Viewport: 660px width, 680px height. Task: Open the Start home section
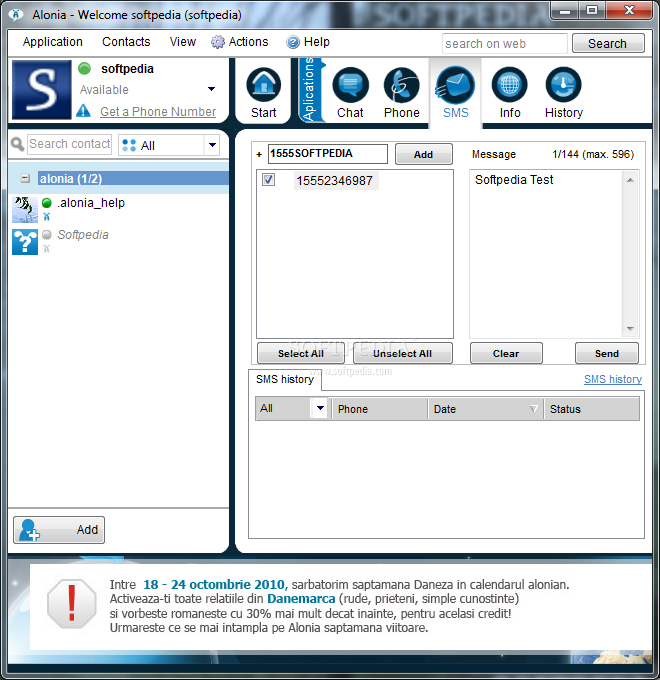(x=263, y=93)
